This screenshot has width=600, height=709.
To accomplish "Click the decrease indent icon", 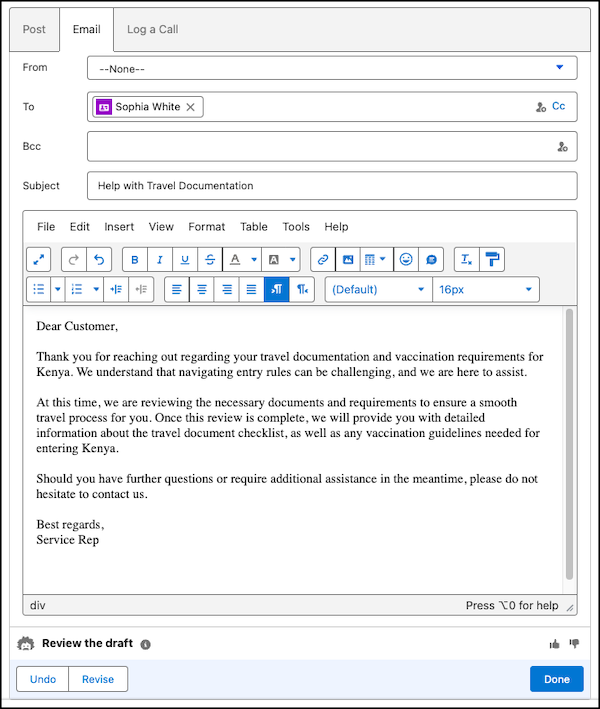I will click(141, 289).
